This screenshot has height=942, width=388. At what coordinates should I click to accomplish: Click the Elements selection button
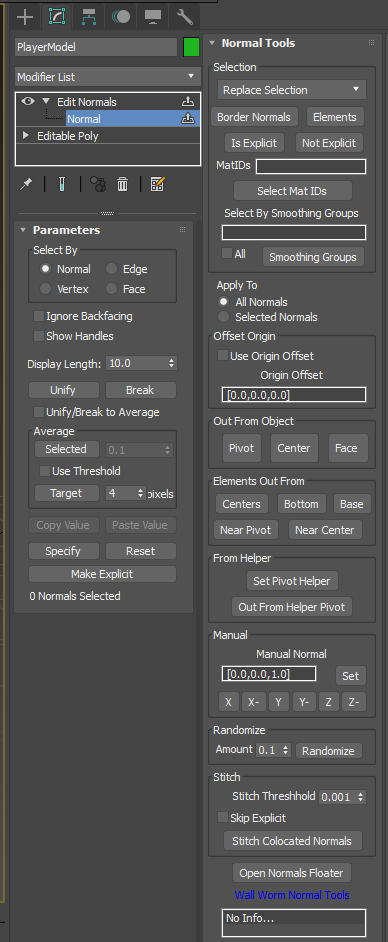pos(335,117)
